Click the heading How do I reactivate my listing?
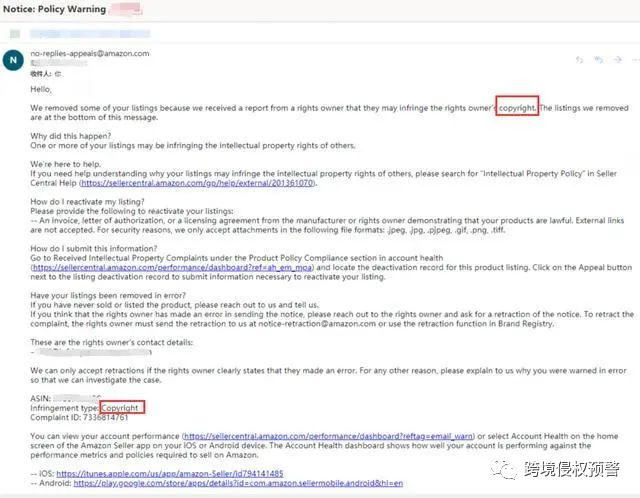640x498 pixels. (87, 202)
